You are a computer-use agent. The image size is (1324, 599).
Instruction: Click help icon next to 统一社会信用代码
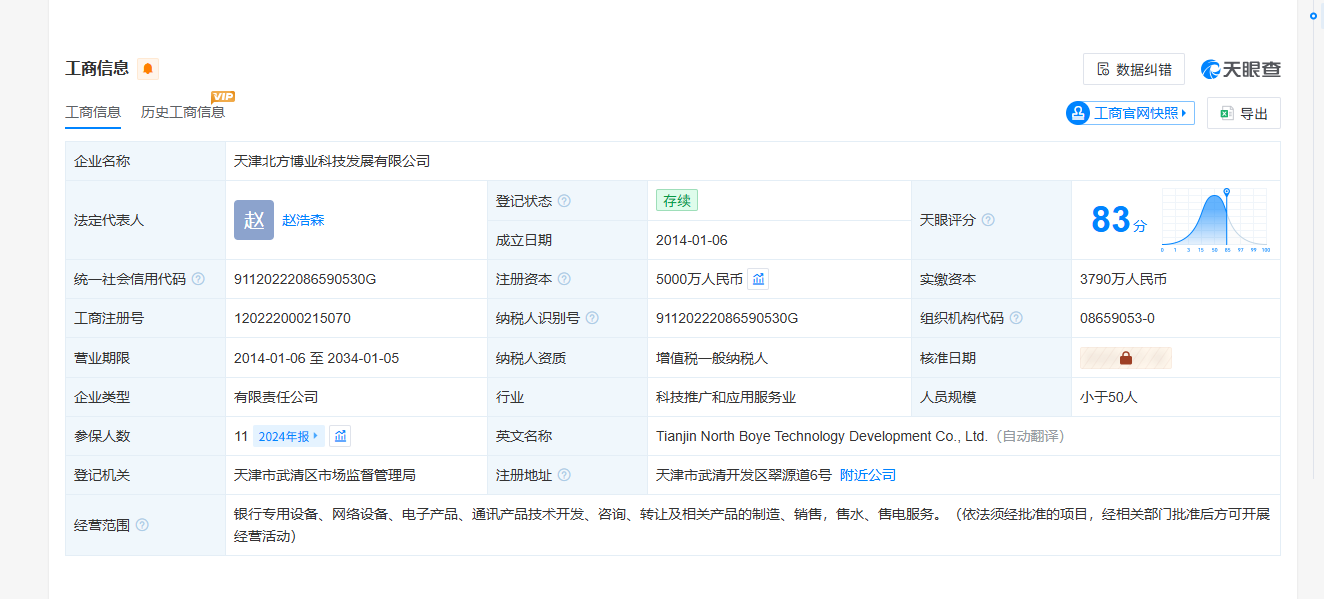point(198,279)
